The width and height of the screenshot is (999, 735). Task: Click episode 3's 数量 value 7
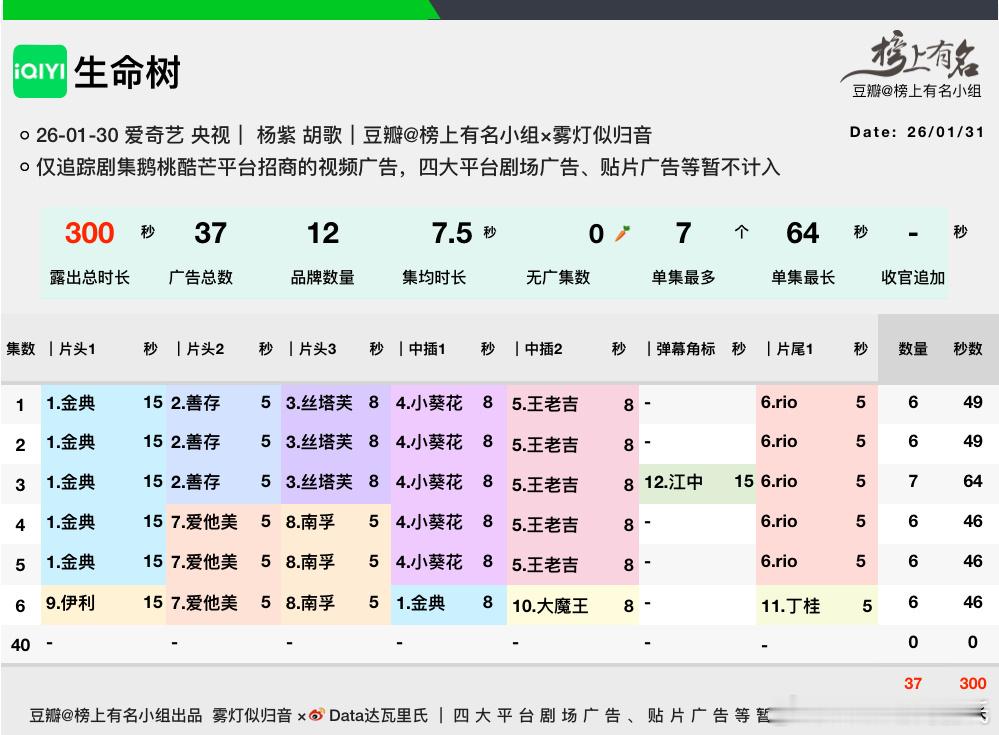913,482
